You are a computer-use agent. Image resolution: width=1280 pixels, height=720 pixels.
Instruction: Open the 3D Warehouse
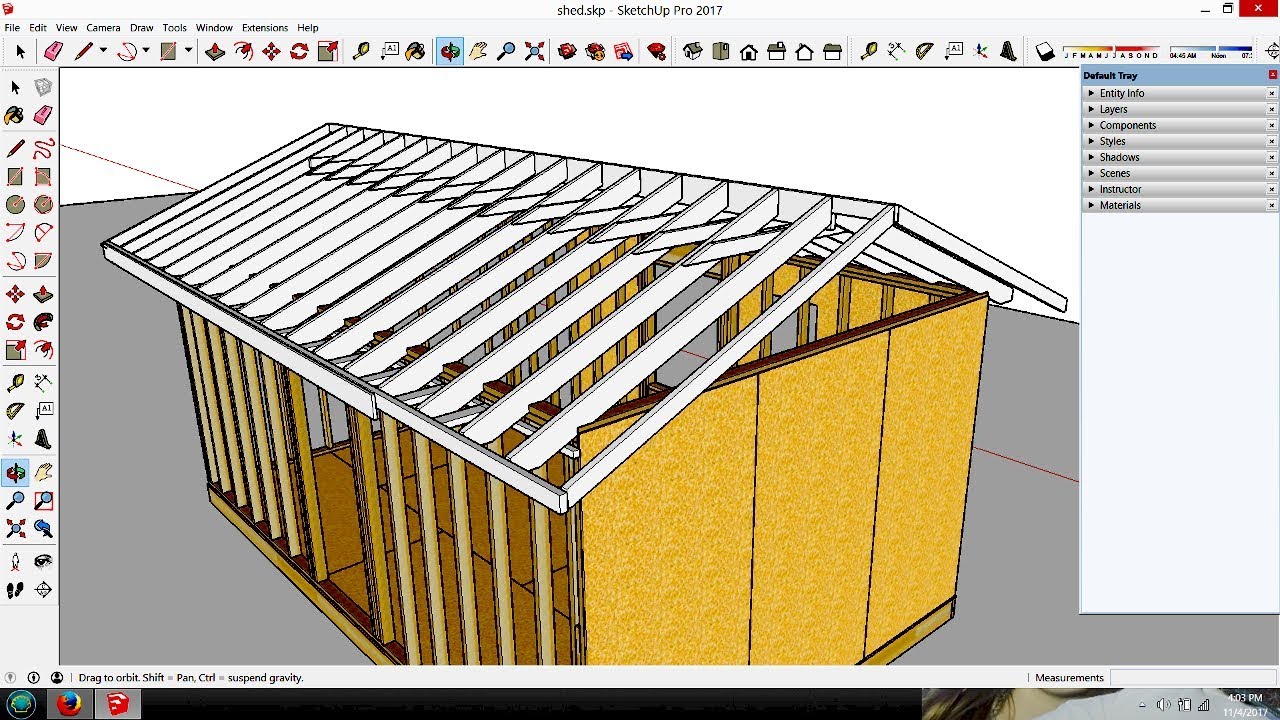click(x=567, y=51)
